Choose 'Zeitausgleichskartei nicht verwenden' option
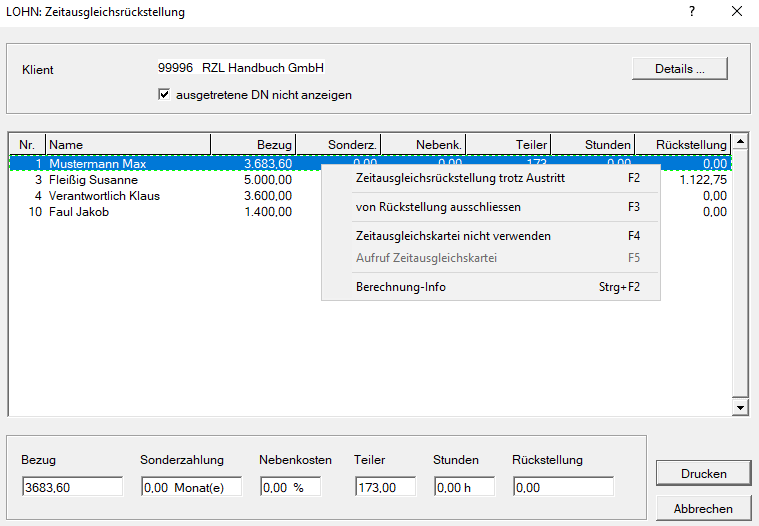The height and width of the screenshot is (526, 759). tap(453, 236)
